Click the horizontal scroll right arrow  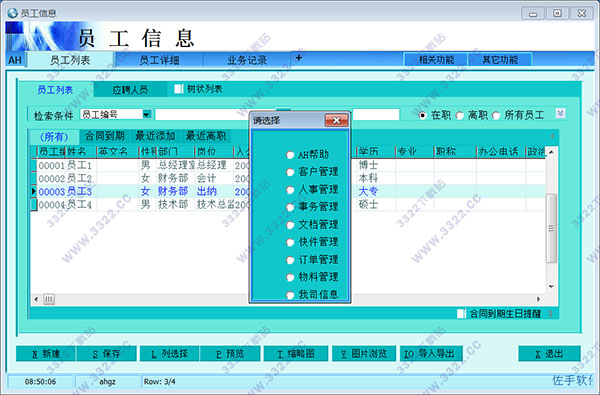click(538, 299)
